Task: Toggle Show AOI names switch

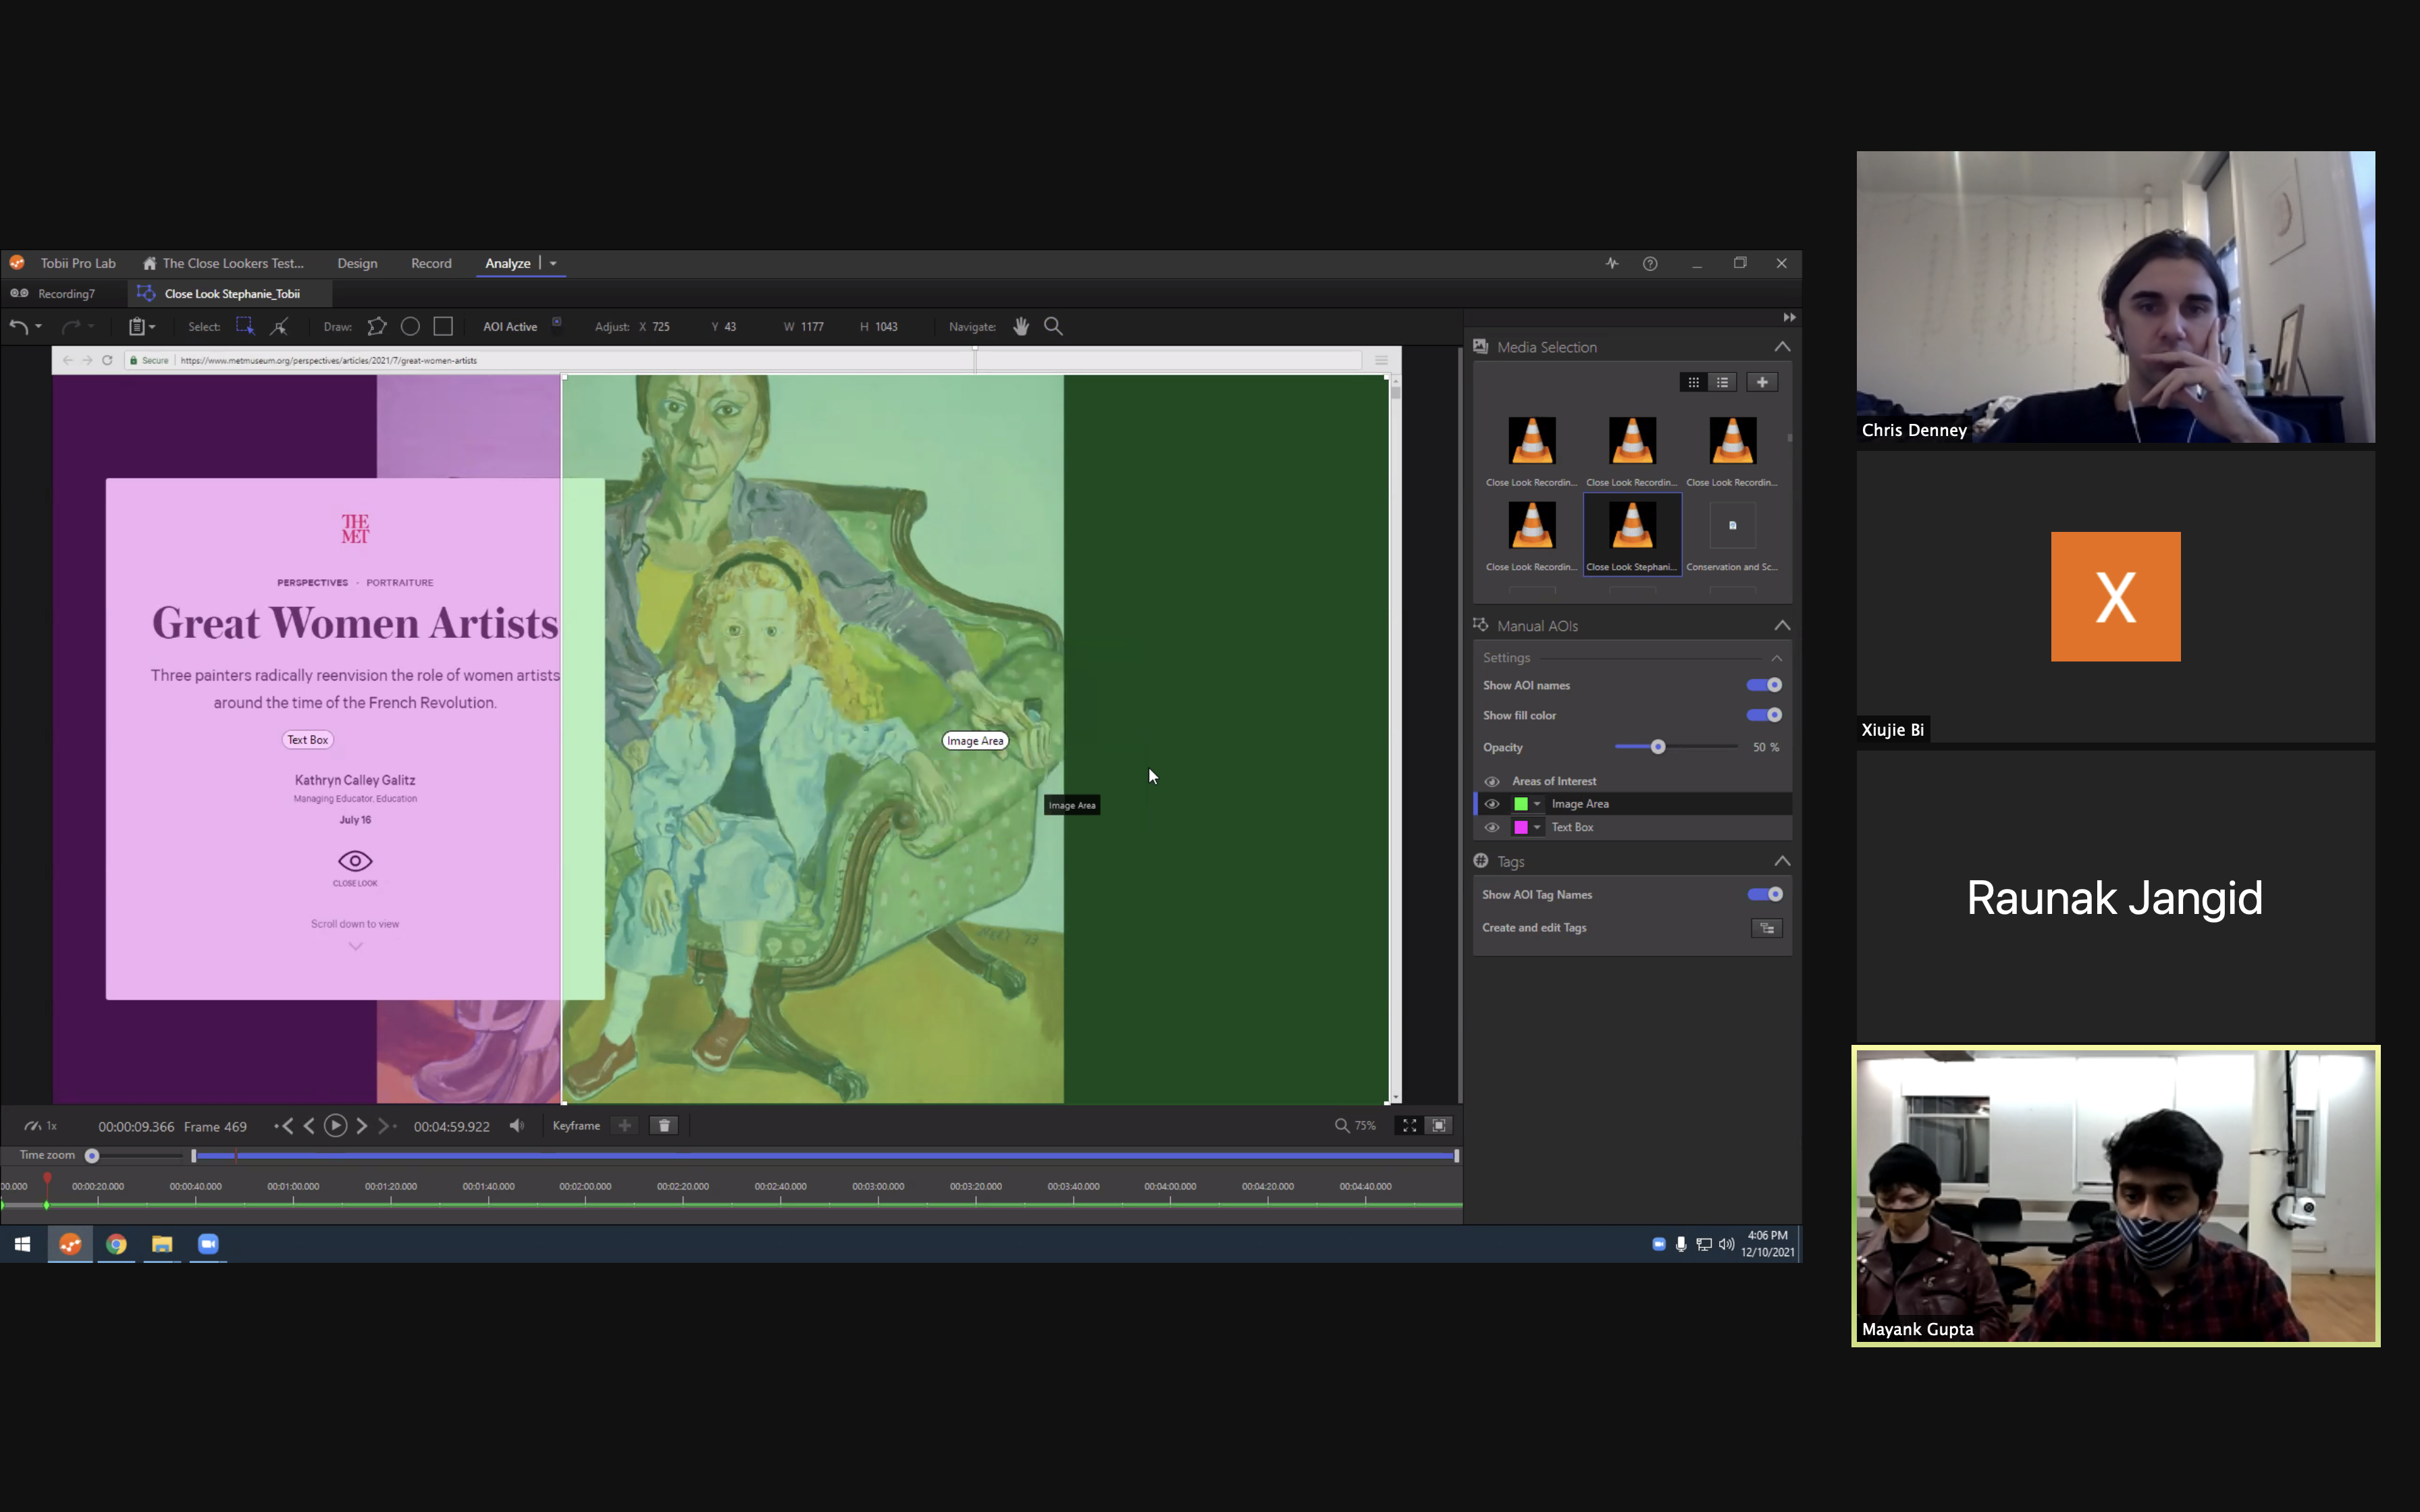Action: 1764,685
